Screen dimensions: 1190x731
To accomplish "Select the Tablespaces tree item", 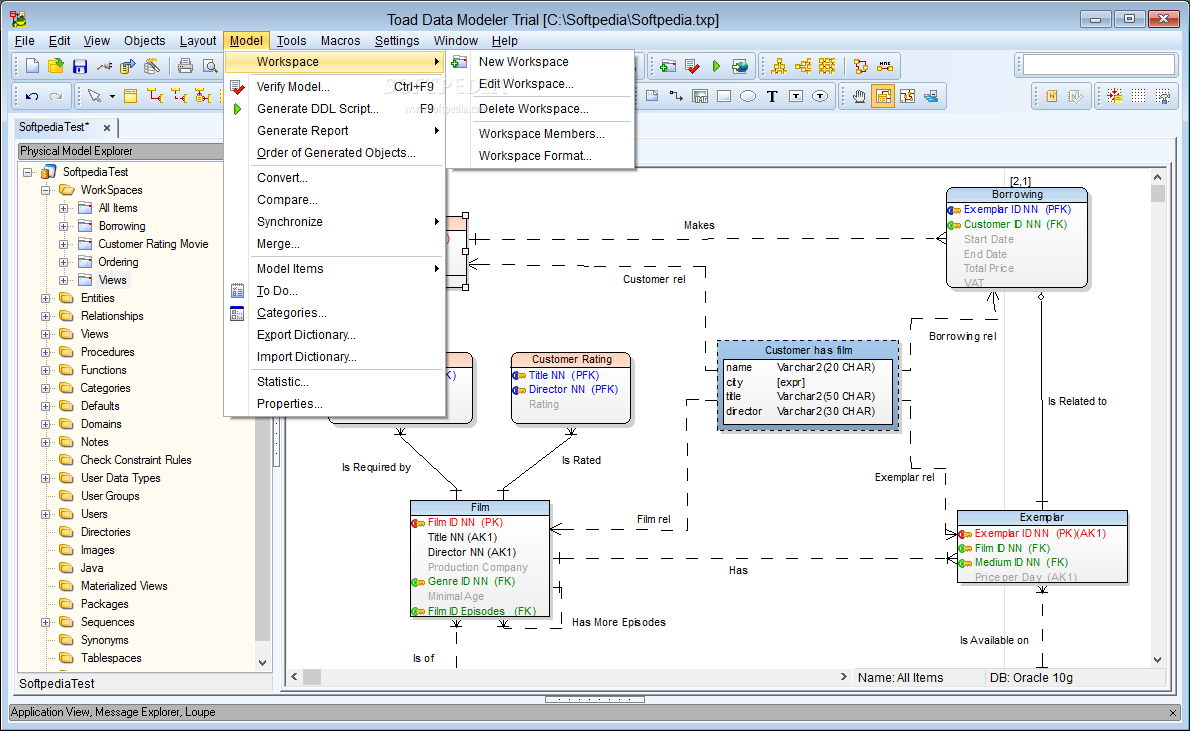I will 111,658.
